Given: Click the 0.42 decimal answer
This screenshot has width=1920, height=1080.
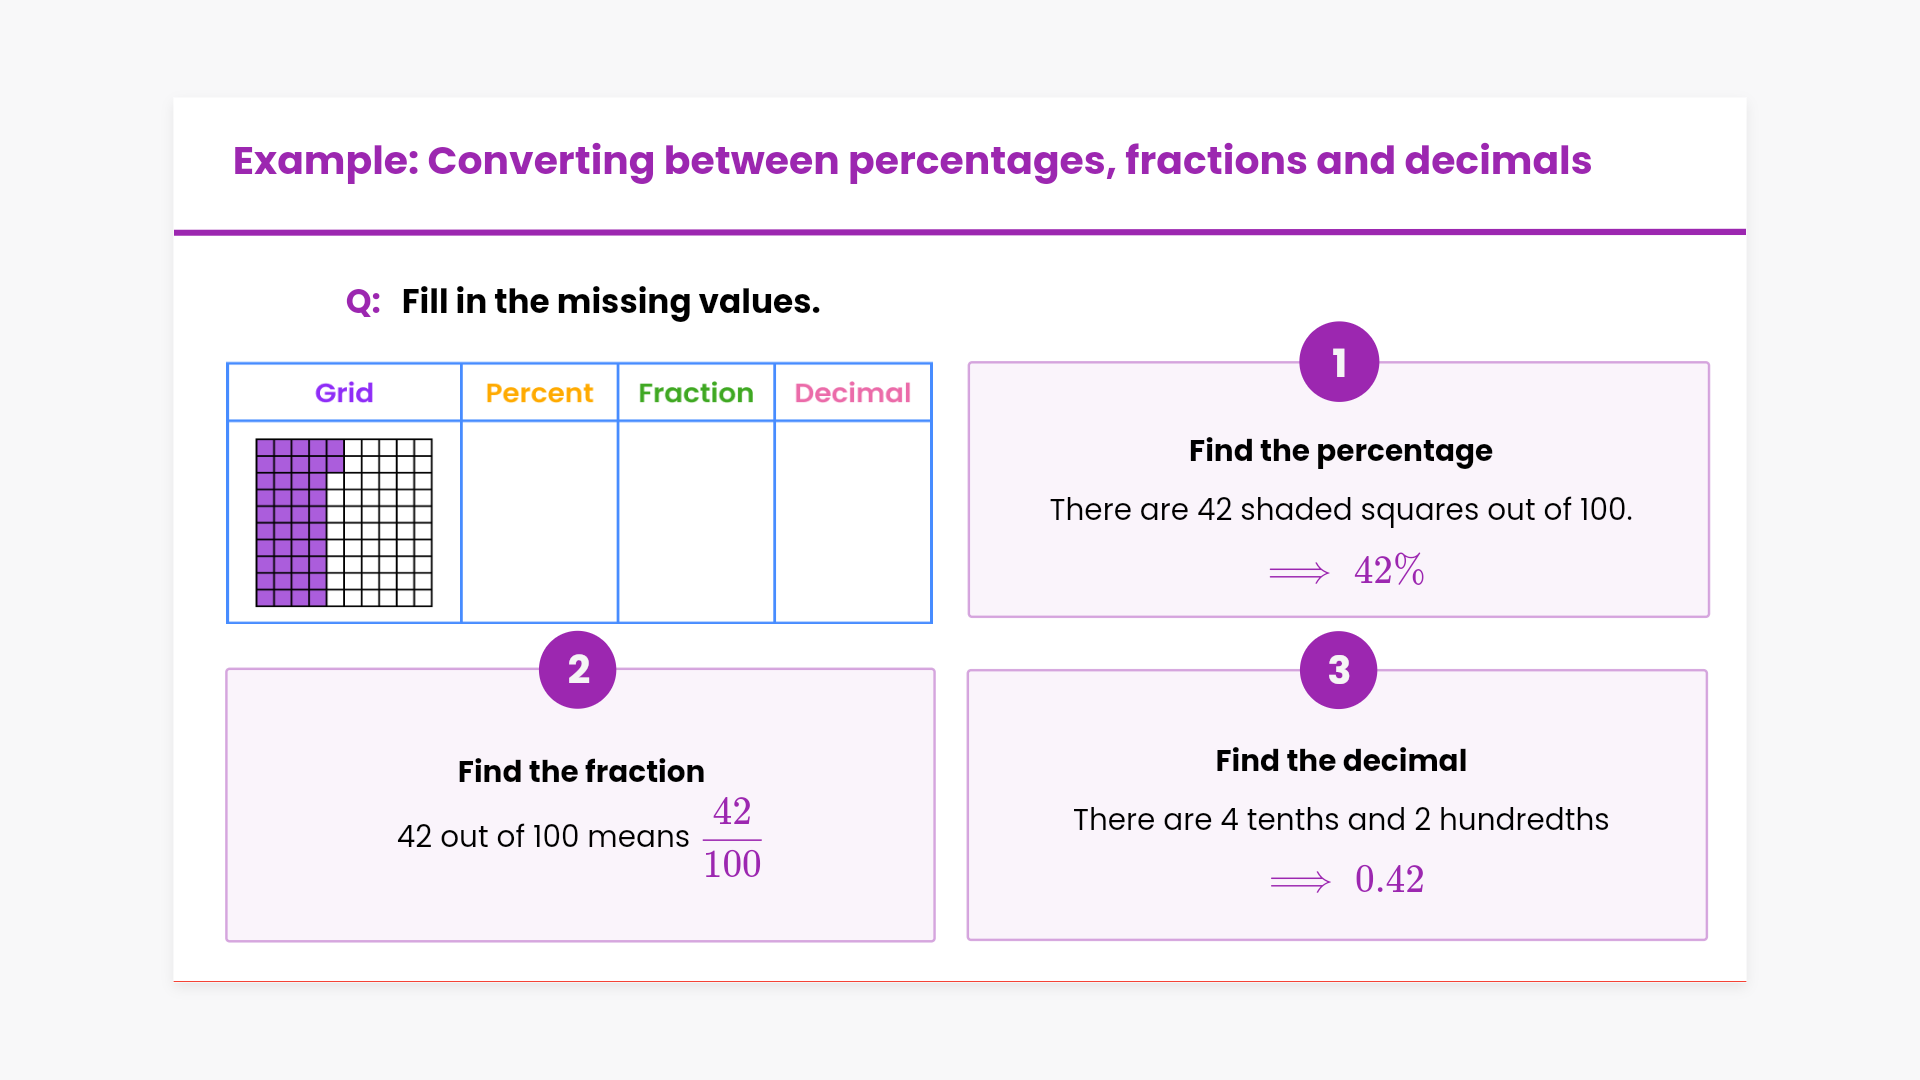Looking at the screenshot, I should 1389,880.
